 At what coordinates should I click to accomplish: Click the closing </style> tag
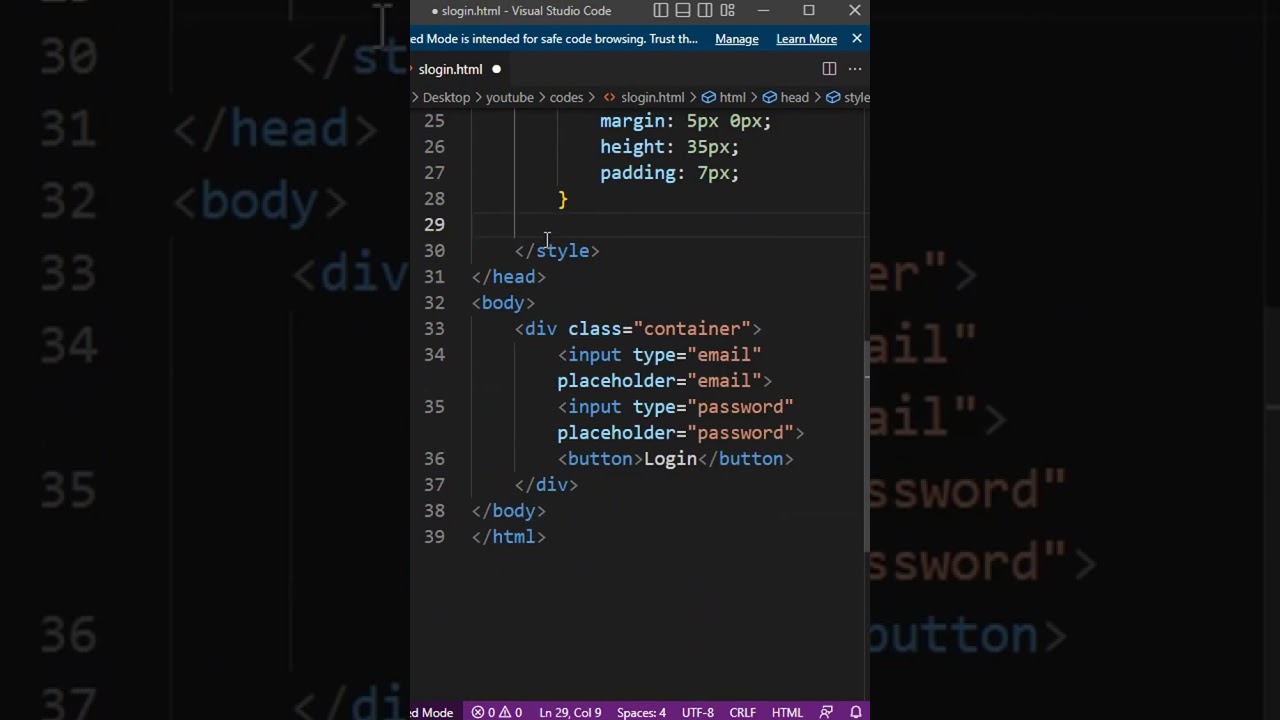(x=557, y=250)
